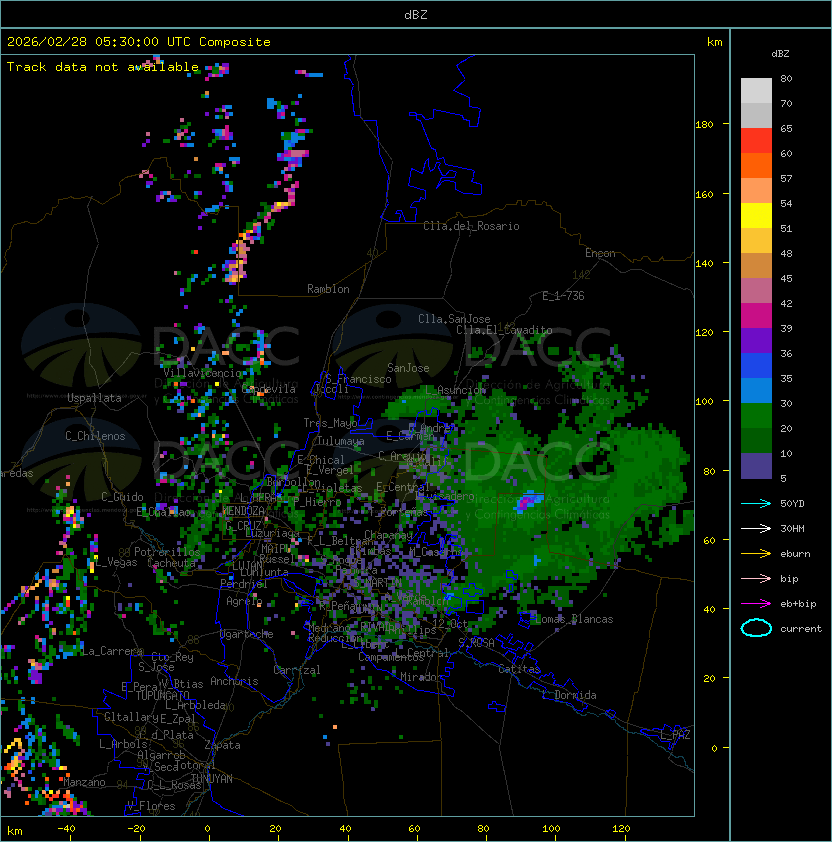The width and height of the screenshot is (832, 842).
Task: Click the 'Agrelo' place label
Action: [244, 601]
